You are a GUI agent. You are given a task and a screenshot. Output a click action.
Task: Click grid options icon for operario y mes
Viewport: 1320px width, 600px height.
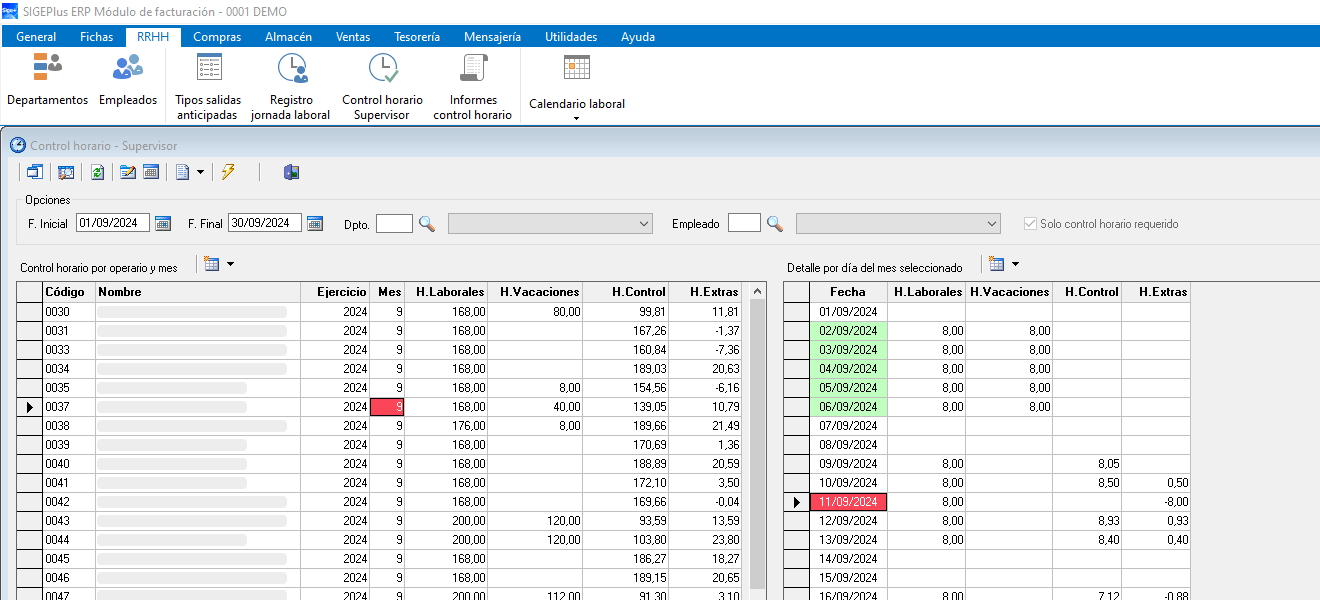(211, 265)
